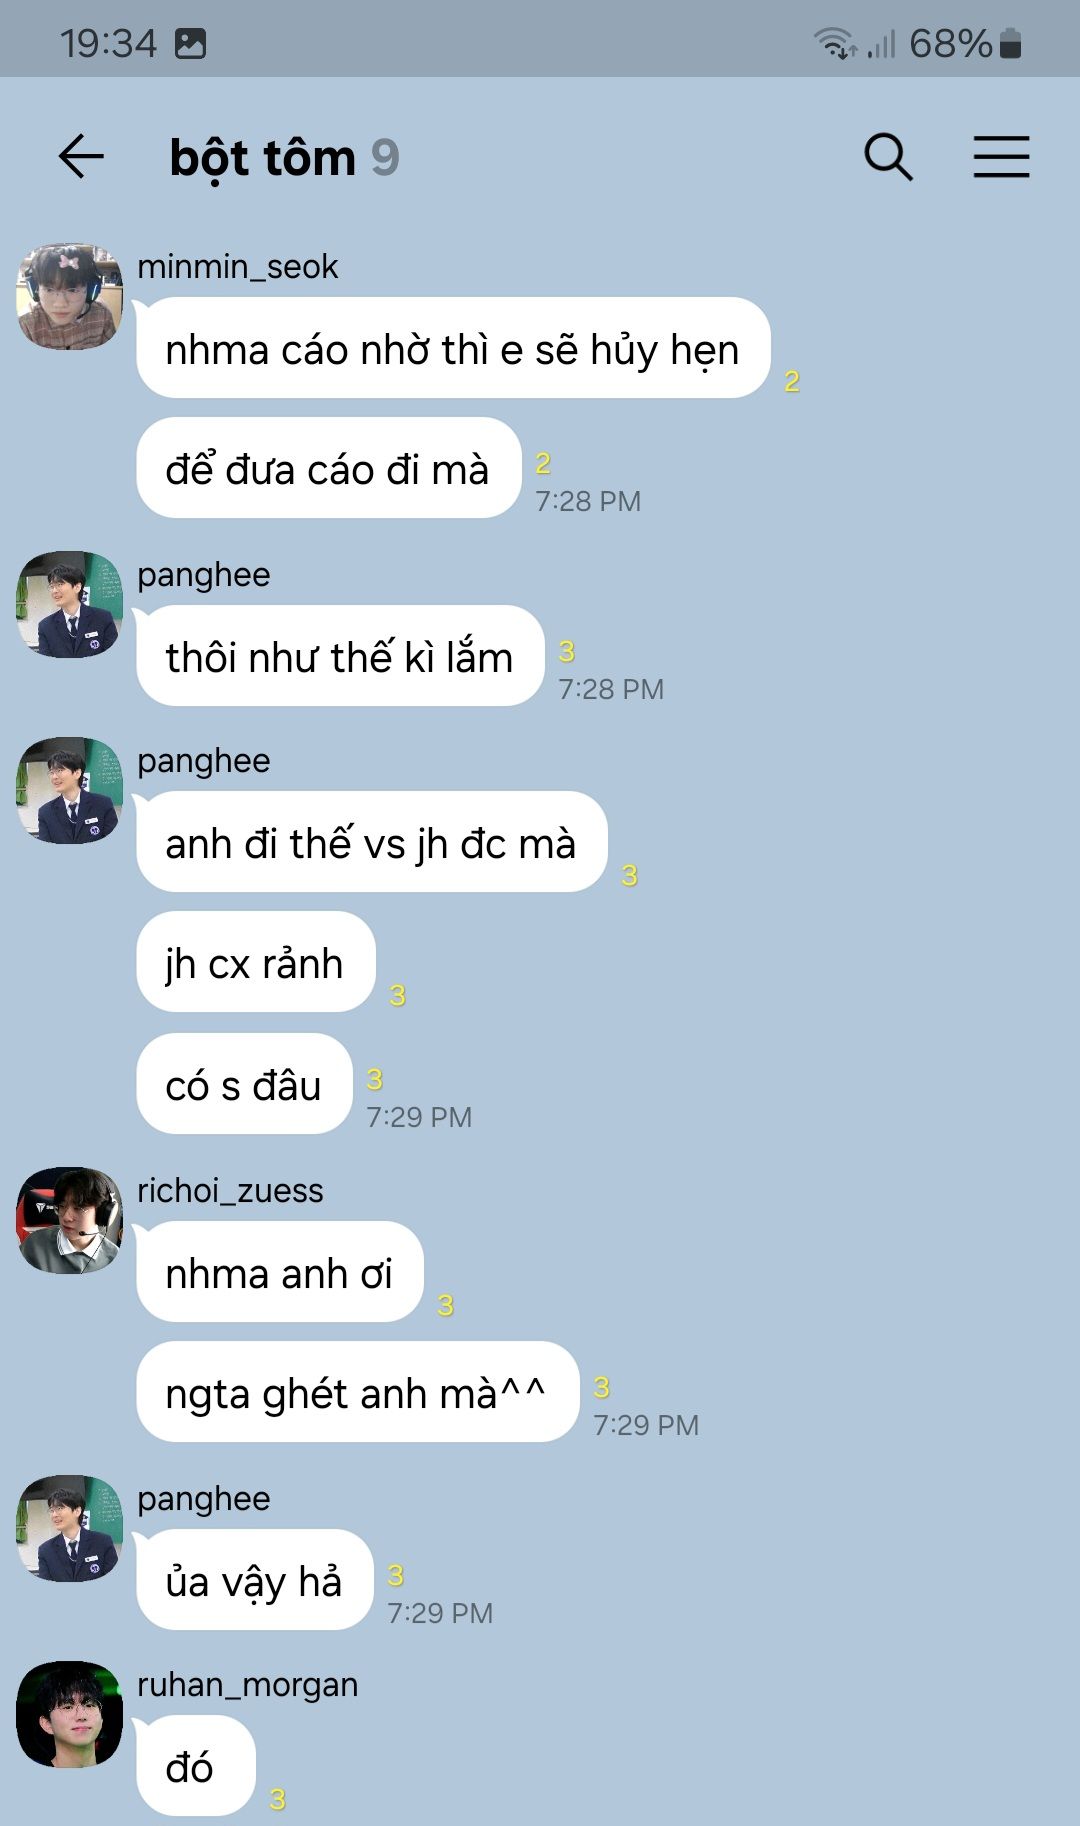Tap the image notification icon in status bar
This screenshot has height=1826, width=1080.
pos(190,44)
